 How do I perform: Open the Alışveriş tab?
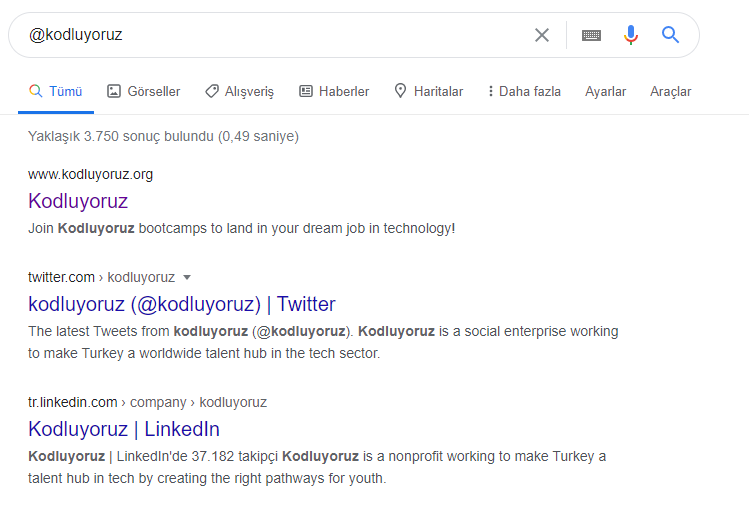pyautogui.click(x=239, y=91)
